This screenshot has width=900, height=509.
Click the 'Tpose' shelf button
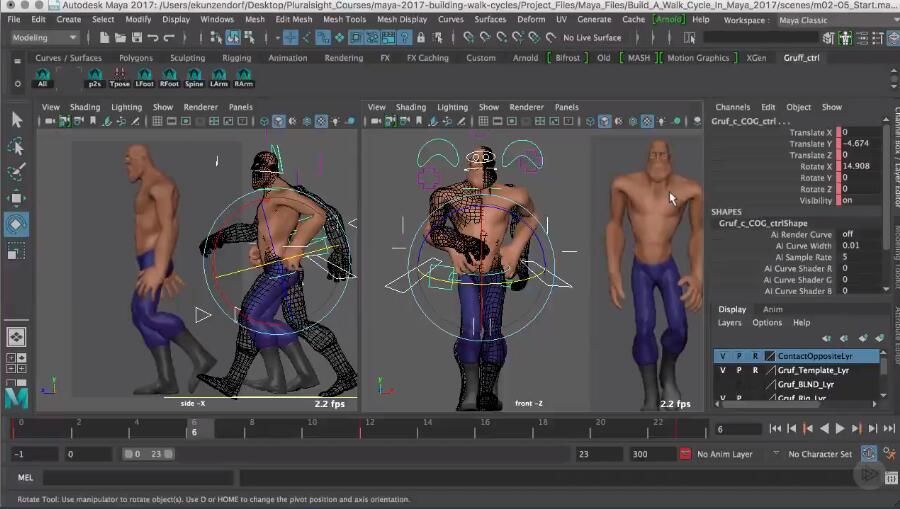119,77
